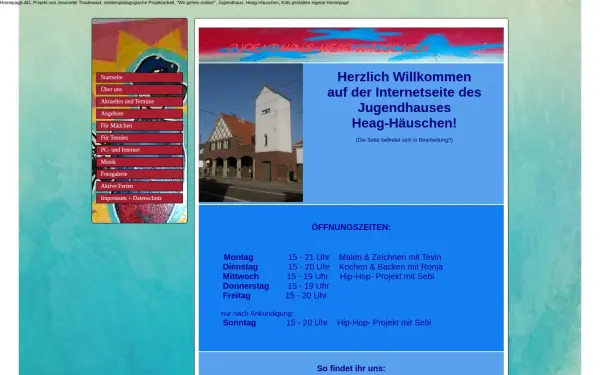Viewport: 600px width, 375px height.
Task: Select the Freitag row label
Action: click(x=236, y=296)
